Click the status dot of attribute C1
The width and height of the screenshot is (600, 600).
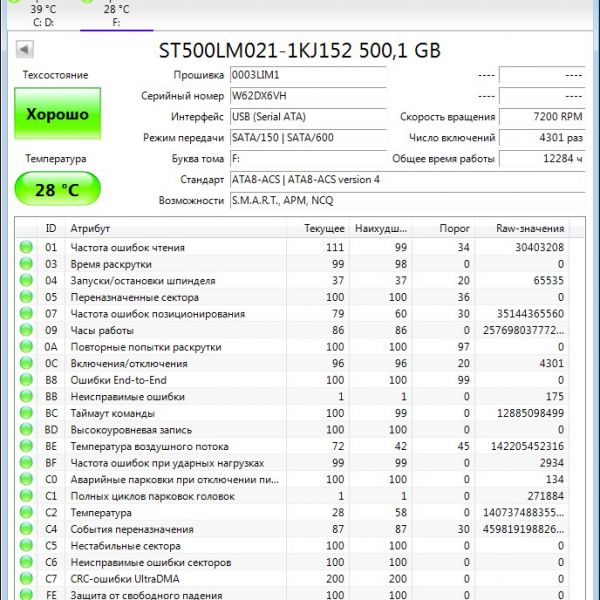point(26,496)
